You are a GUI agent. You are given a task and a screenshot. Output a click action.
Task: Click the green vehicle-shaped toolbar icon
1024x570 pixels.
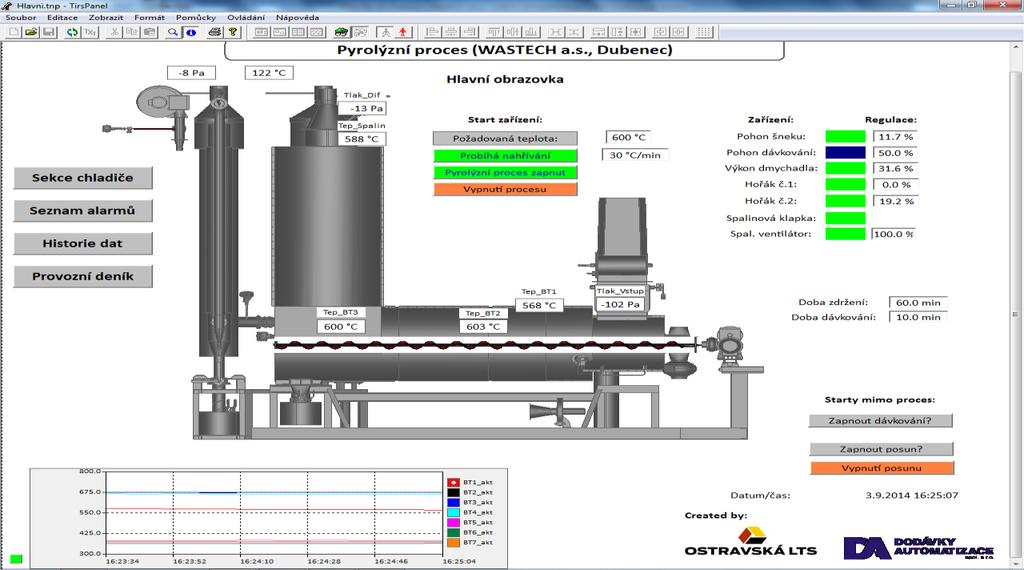click(x=341, y=31)
